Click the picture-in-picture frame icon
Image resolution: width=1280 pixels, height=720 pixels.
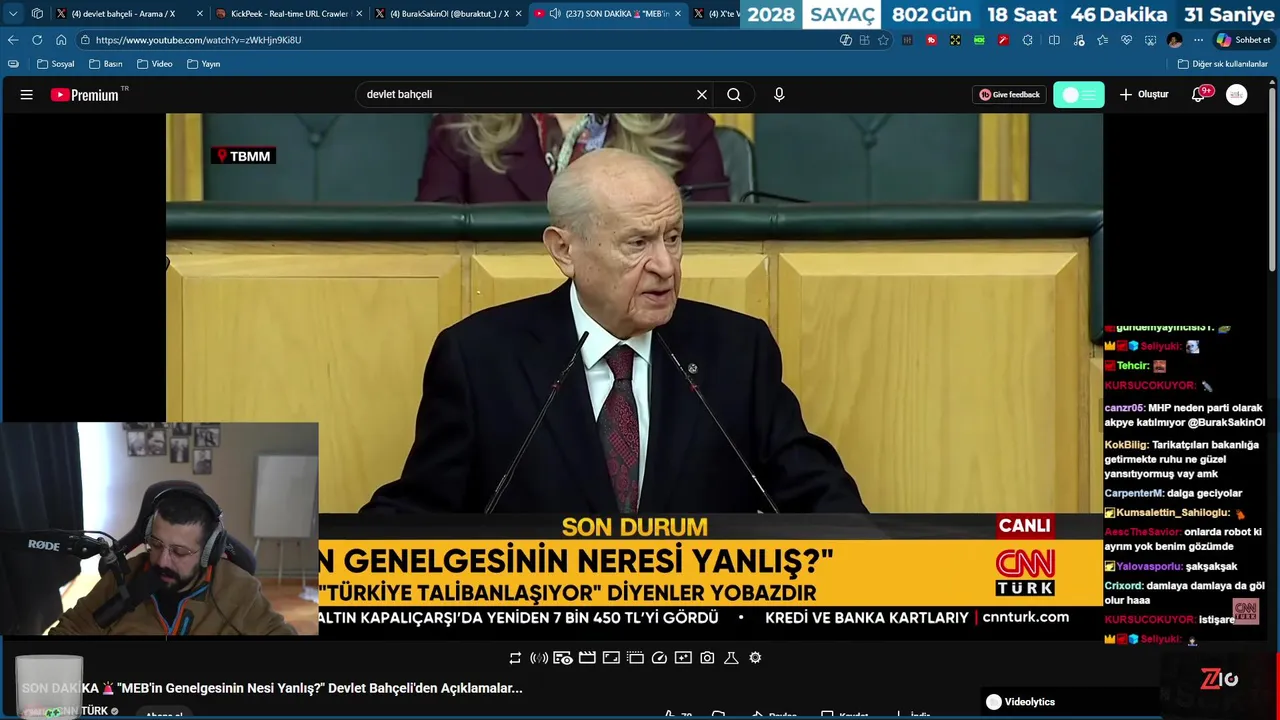611,658
